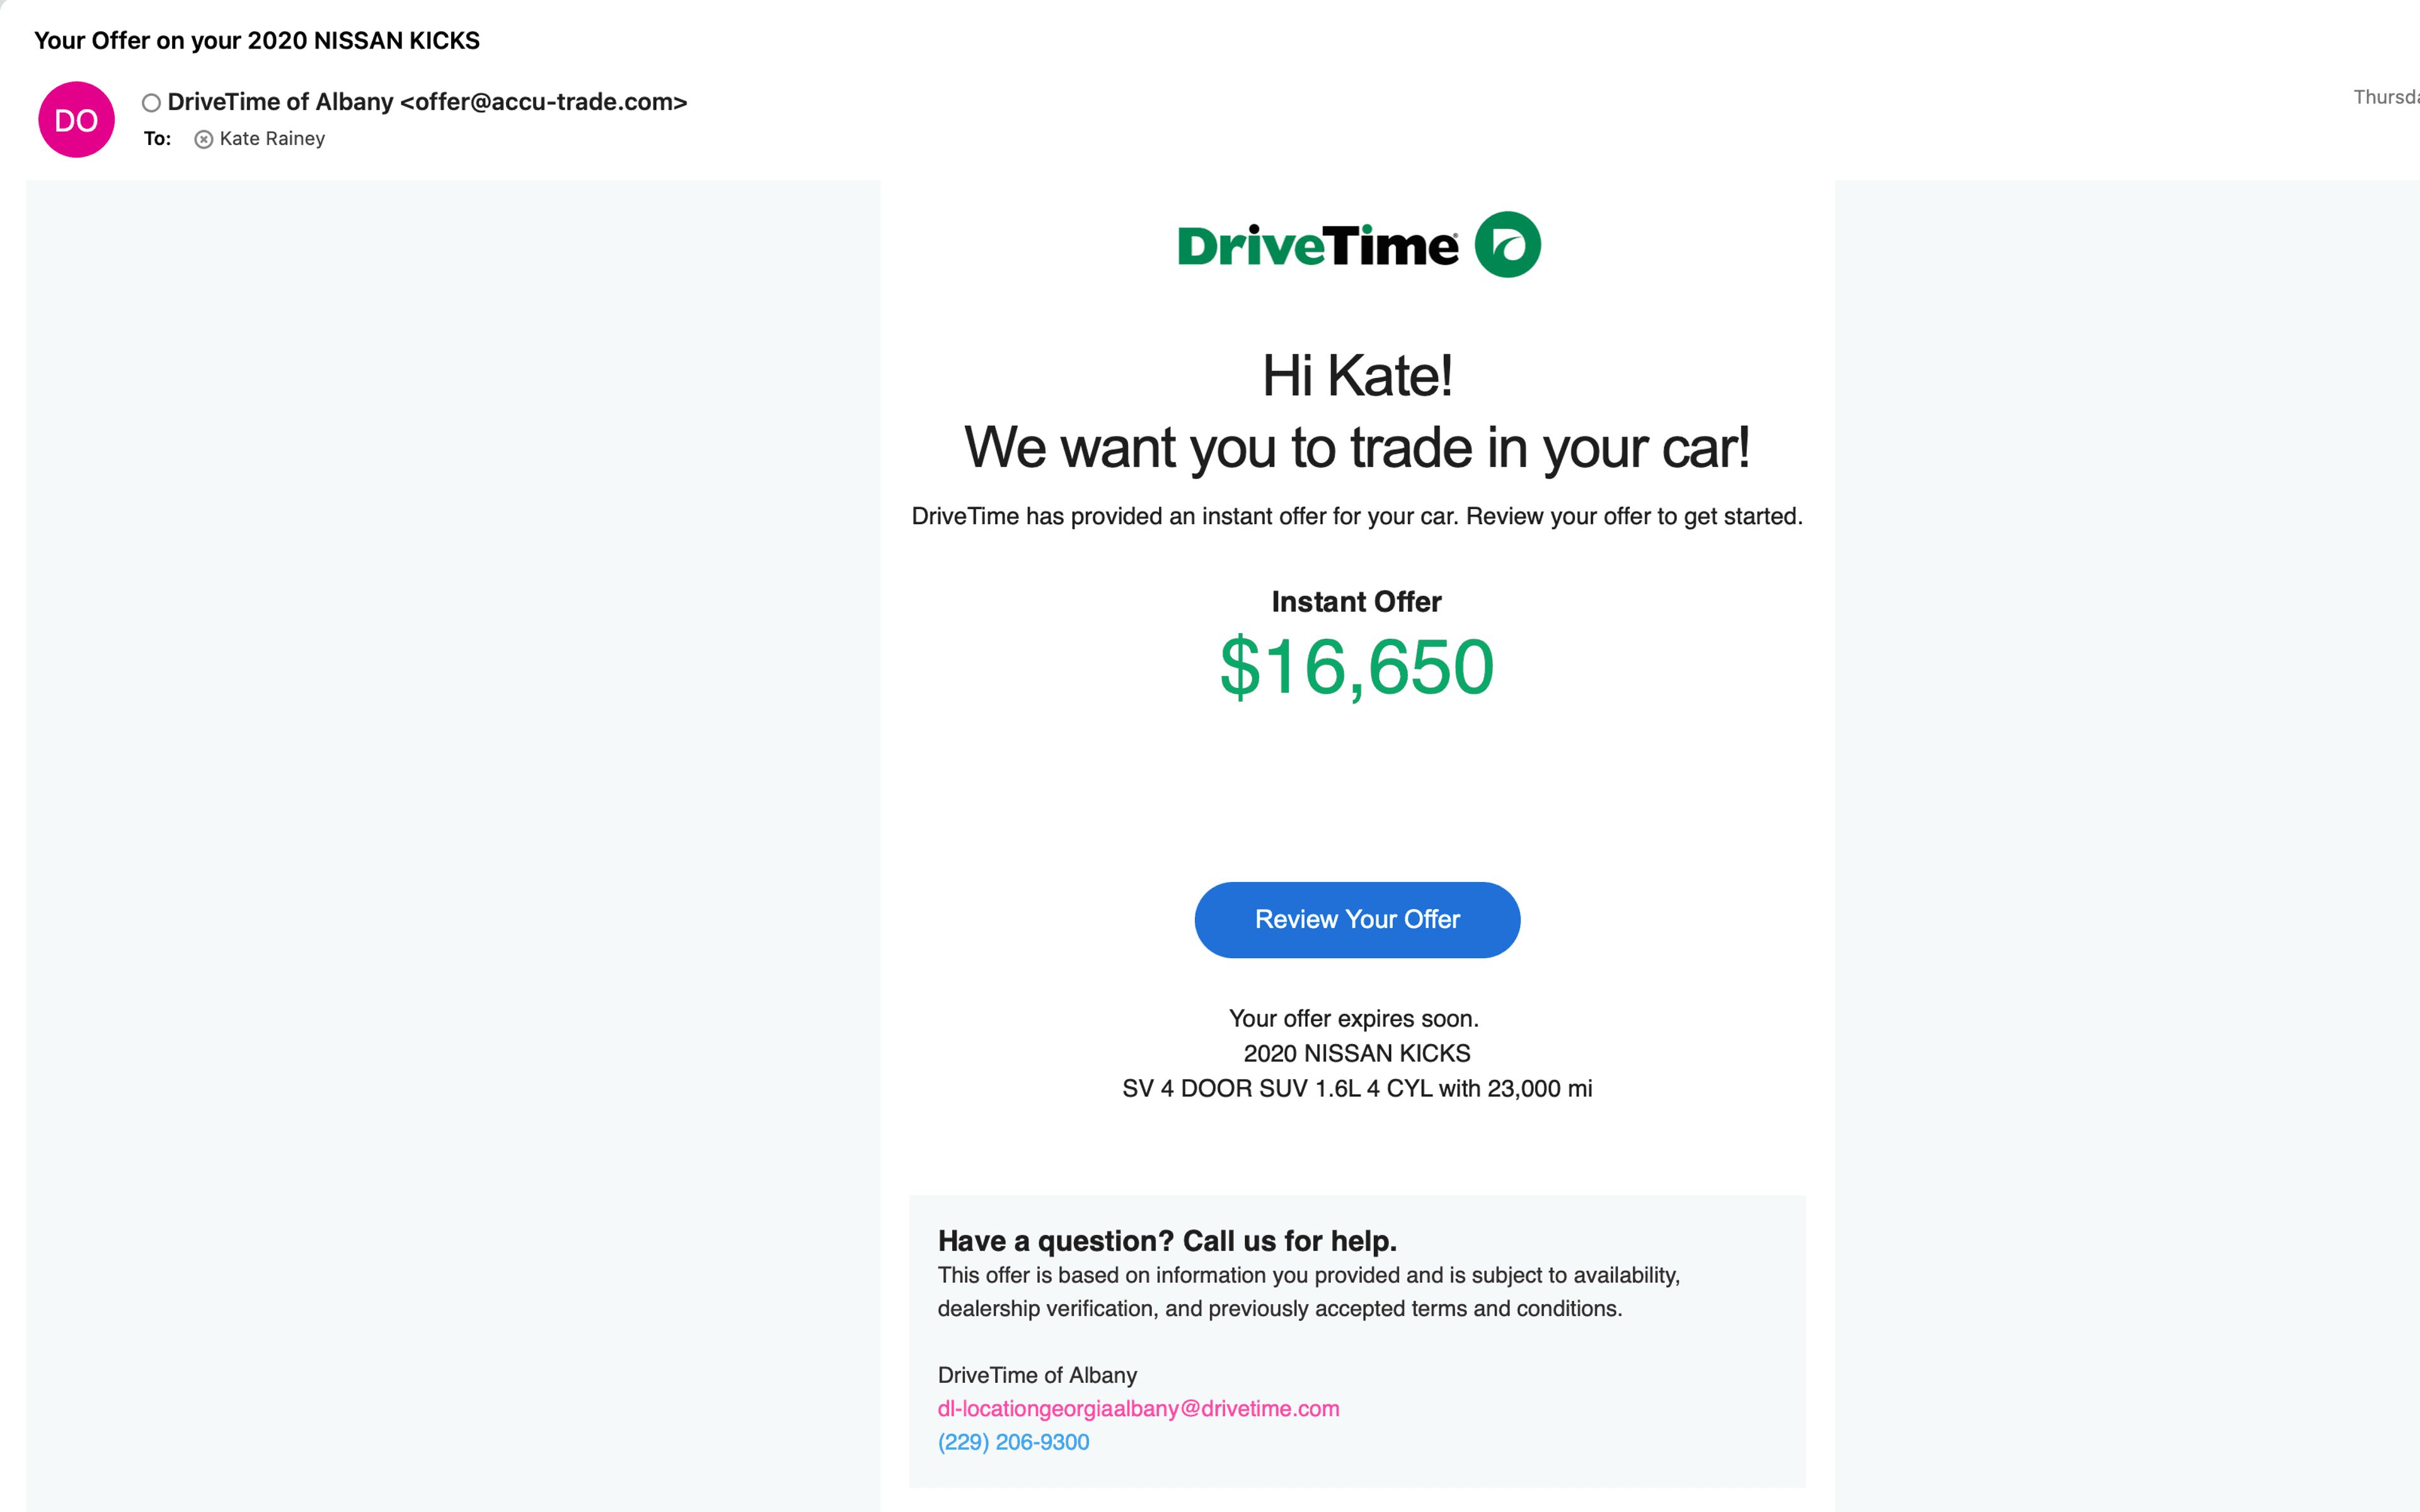Click the Have a question? Call us heading
This screenshot has width=2420, height=1512.
(1167, 1241)
